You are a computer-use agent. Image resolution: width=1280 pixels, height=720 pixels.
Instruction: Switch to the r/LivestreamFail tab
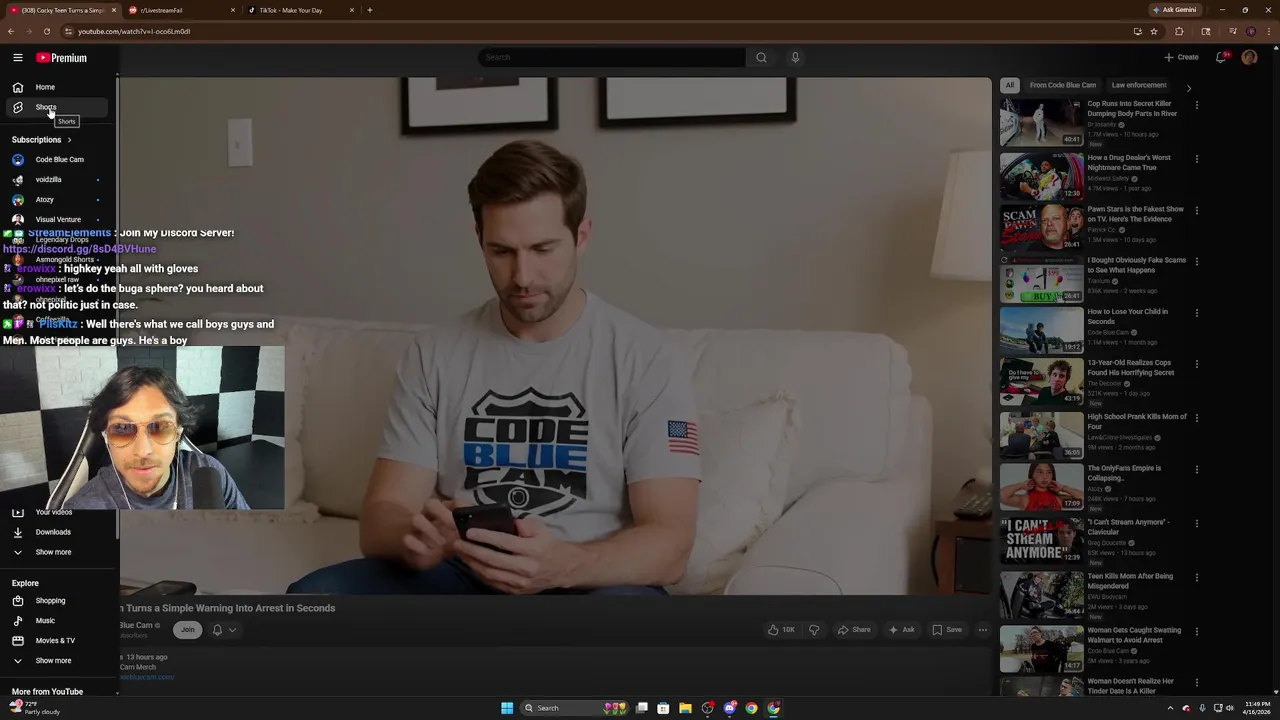coord(182,10)
